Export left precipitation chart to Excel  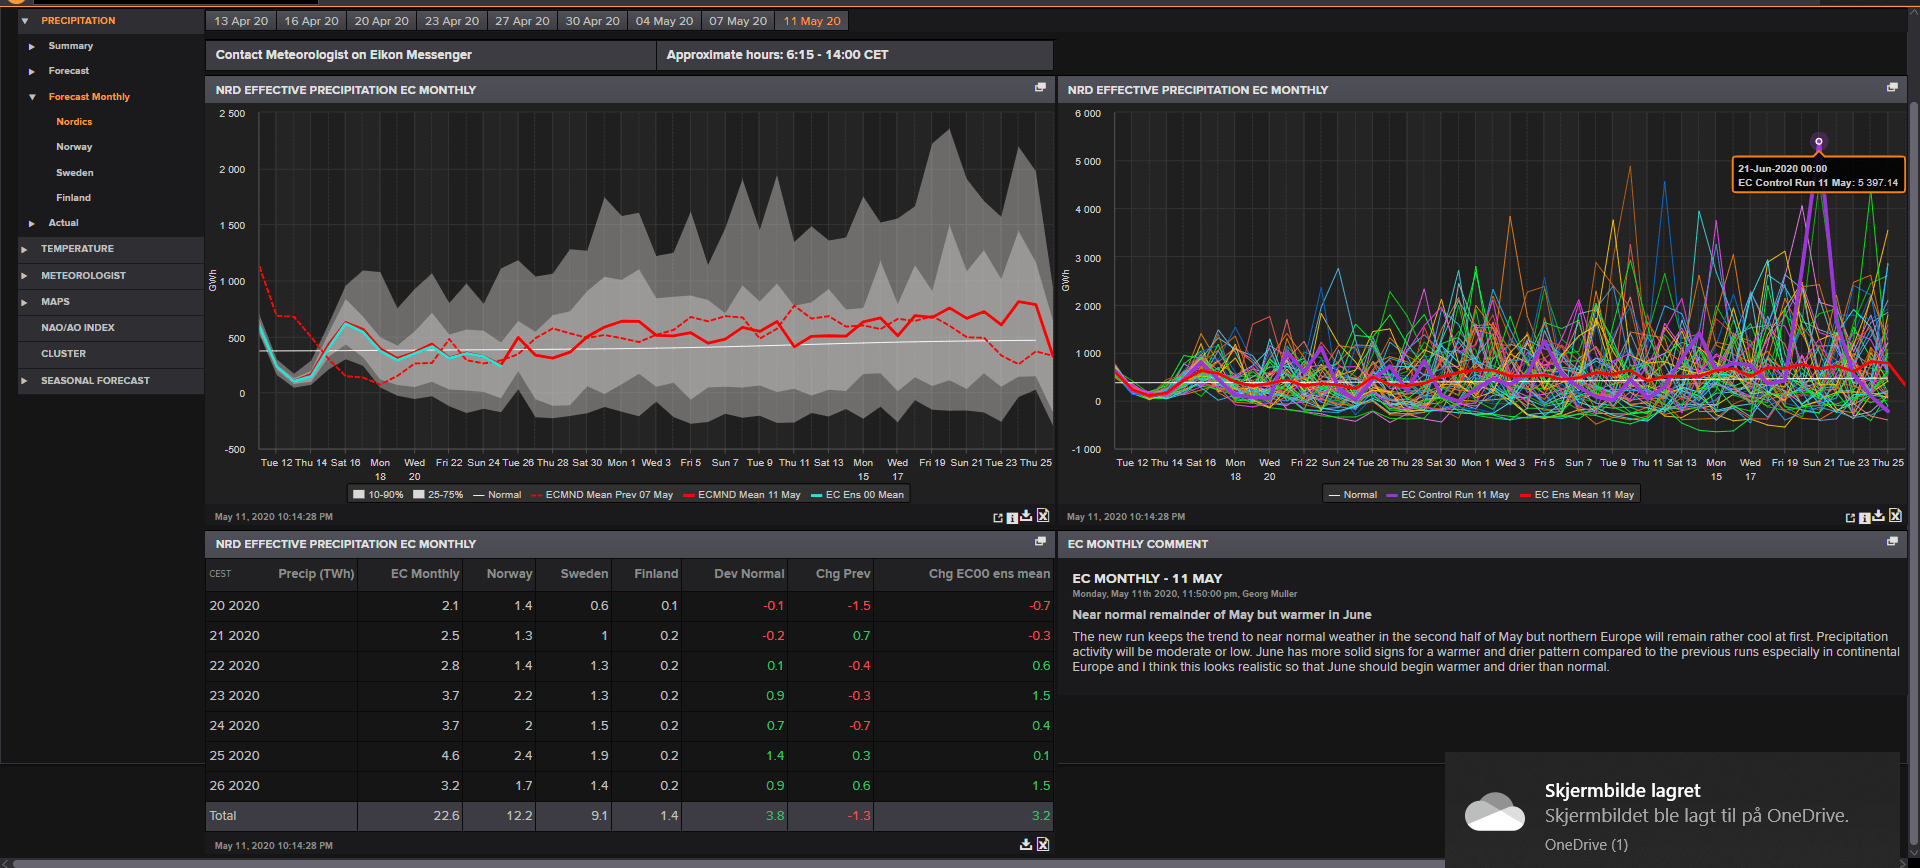tap(1043, 516)
